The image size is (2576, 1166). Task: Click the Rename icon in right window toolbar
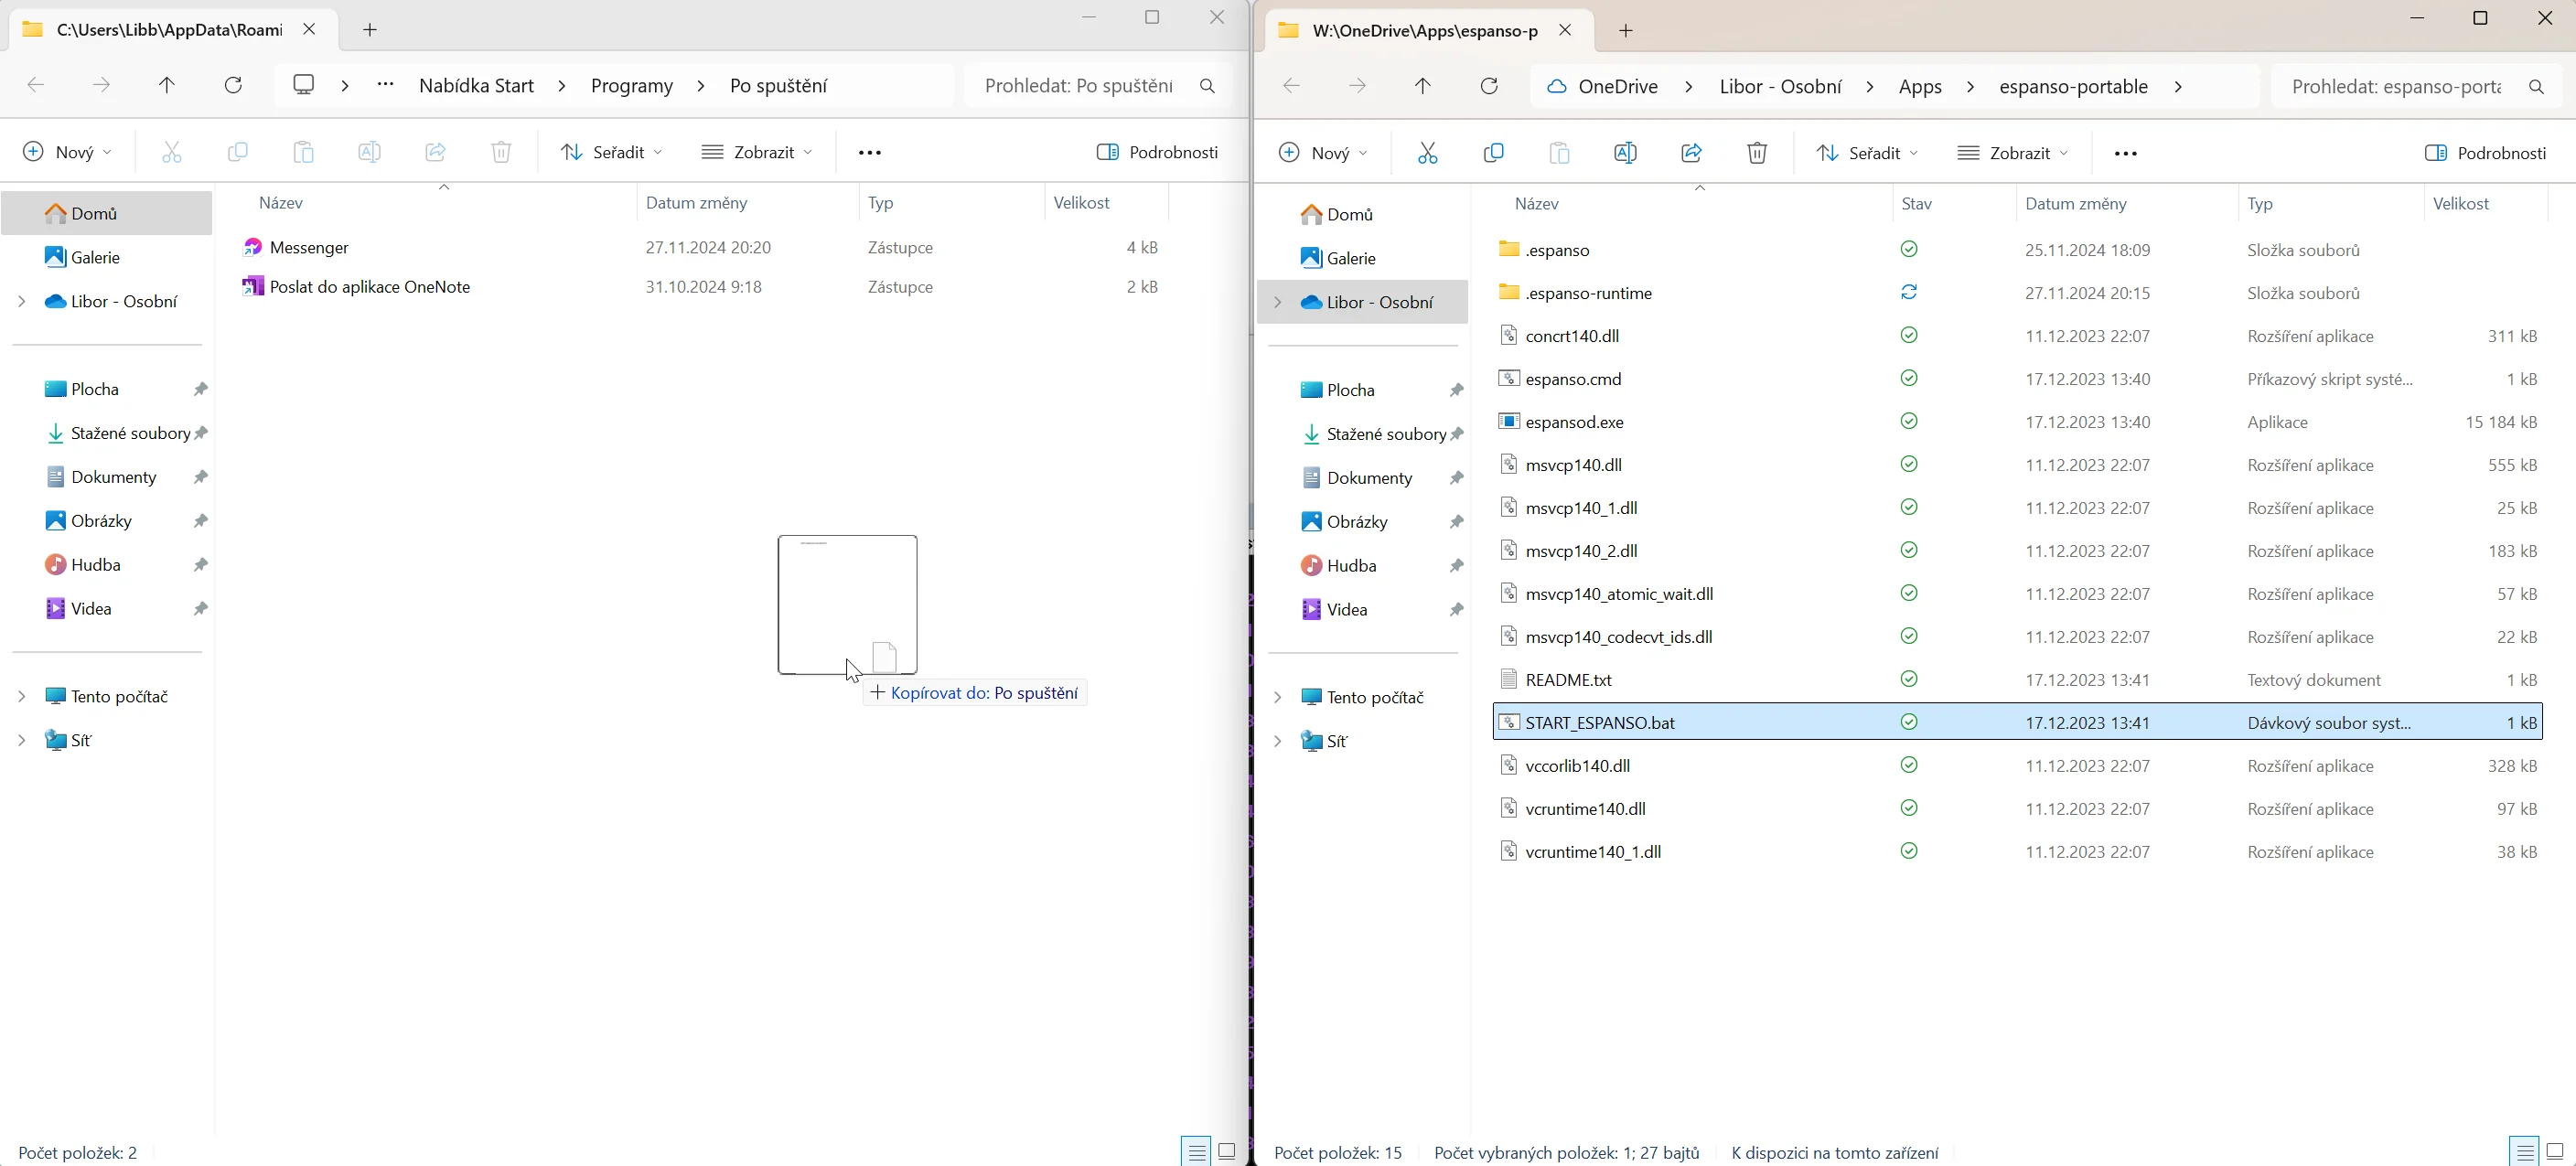click(1625, 153)
